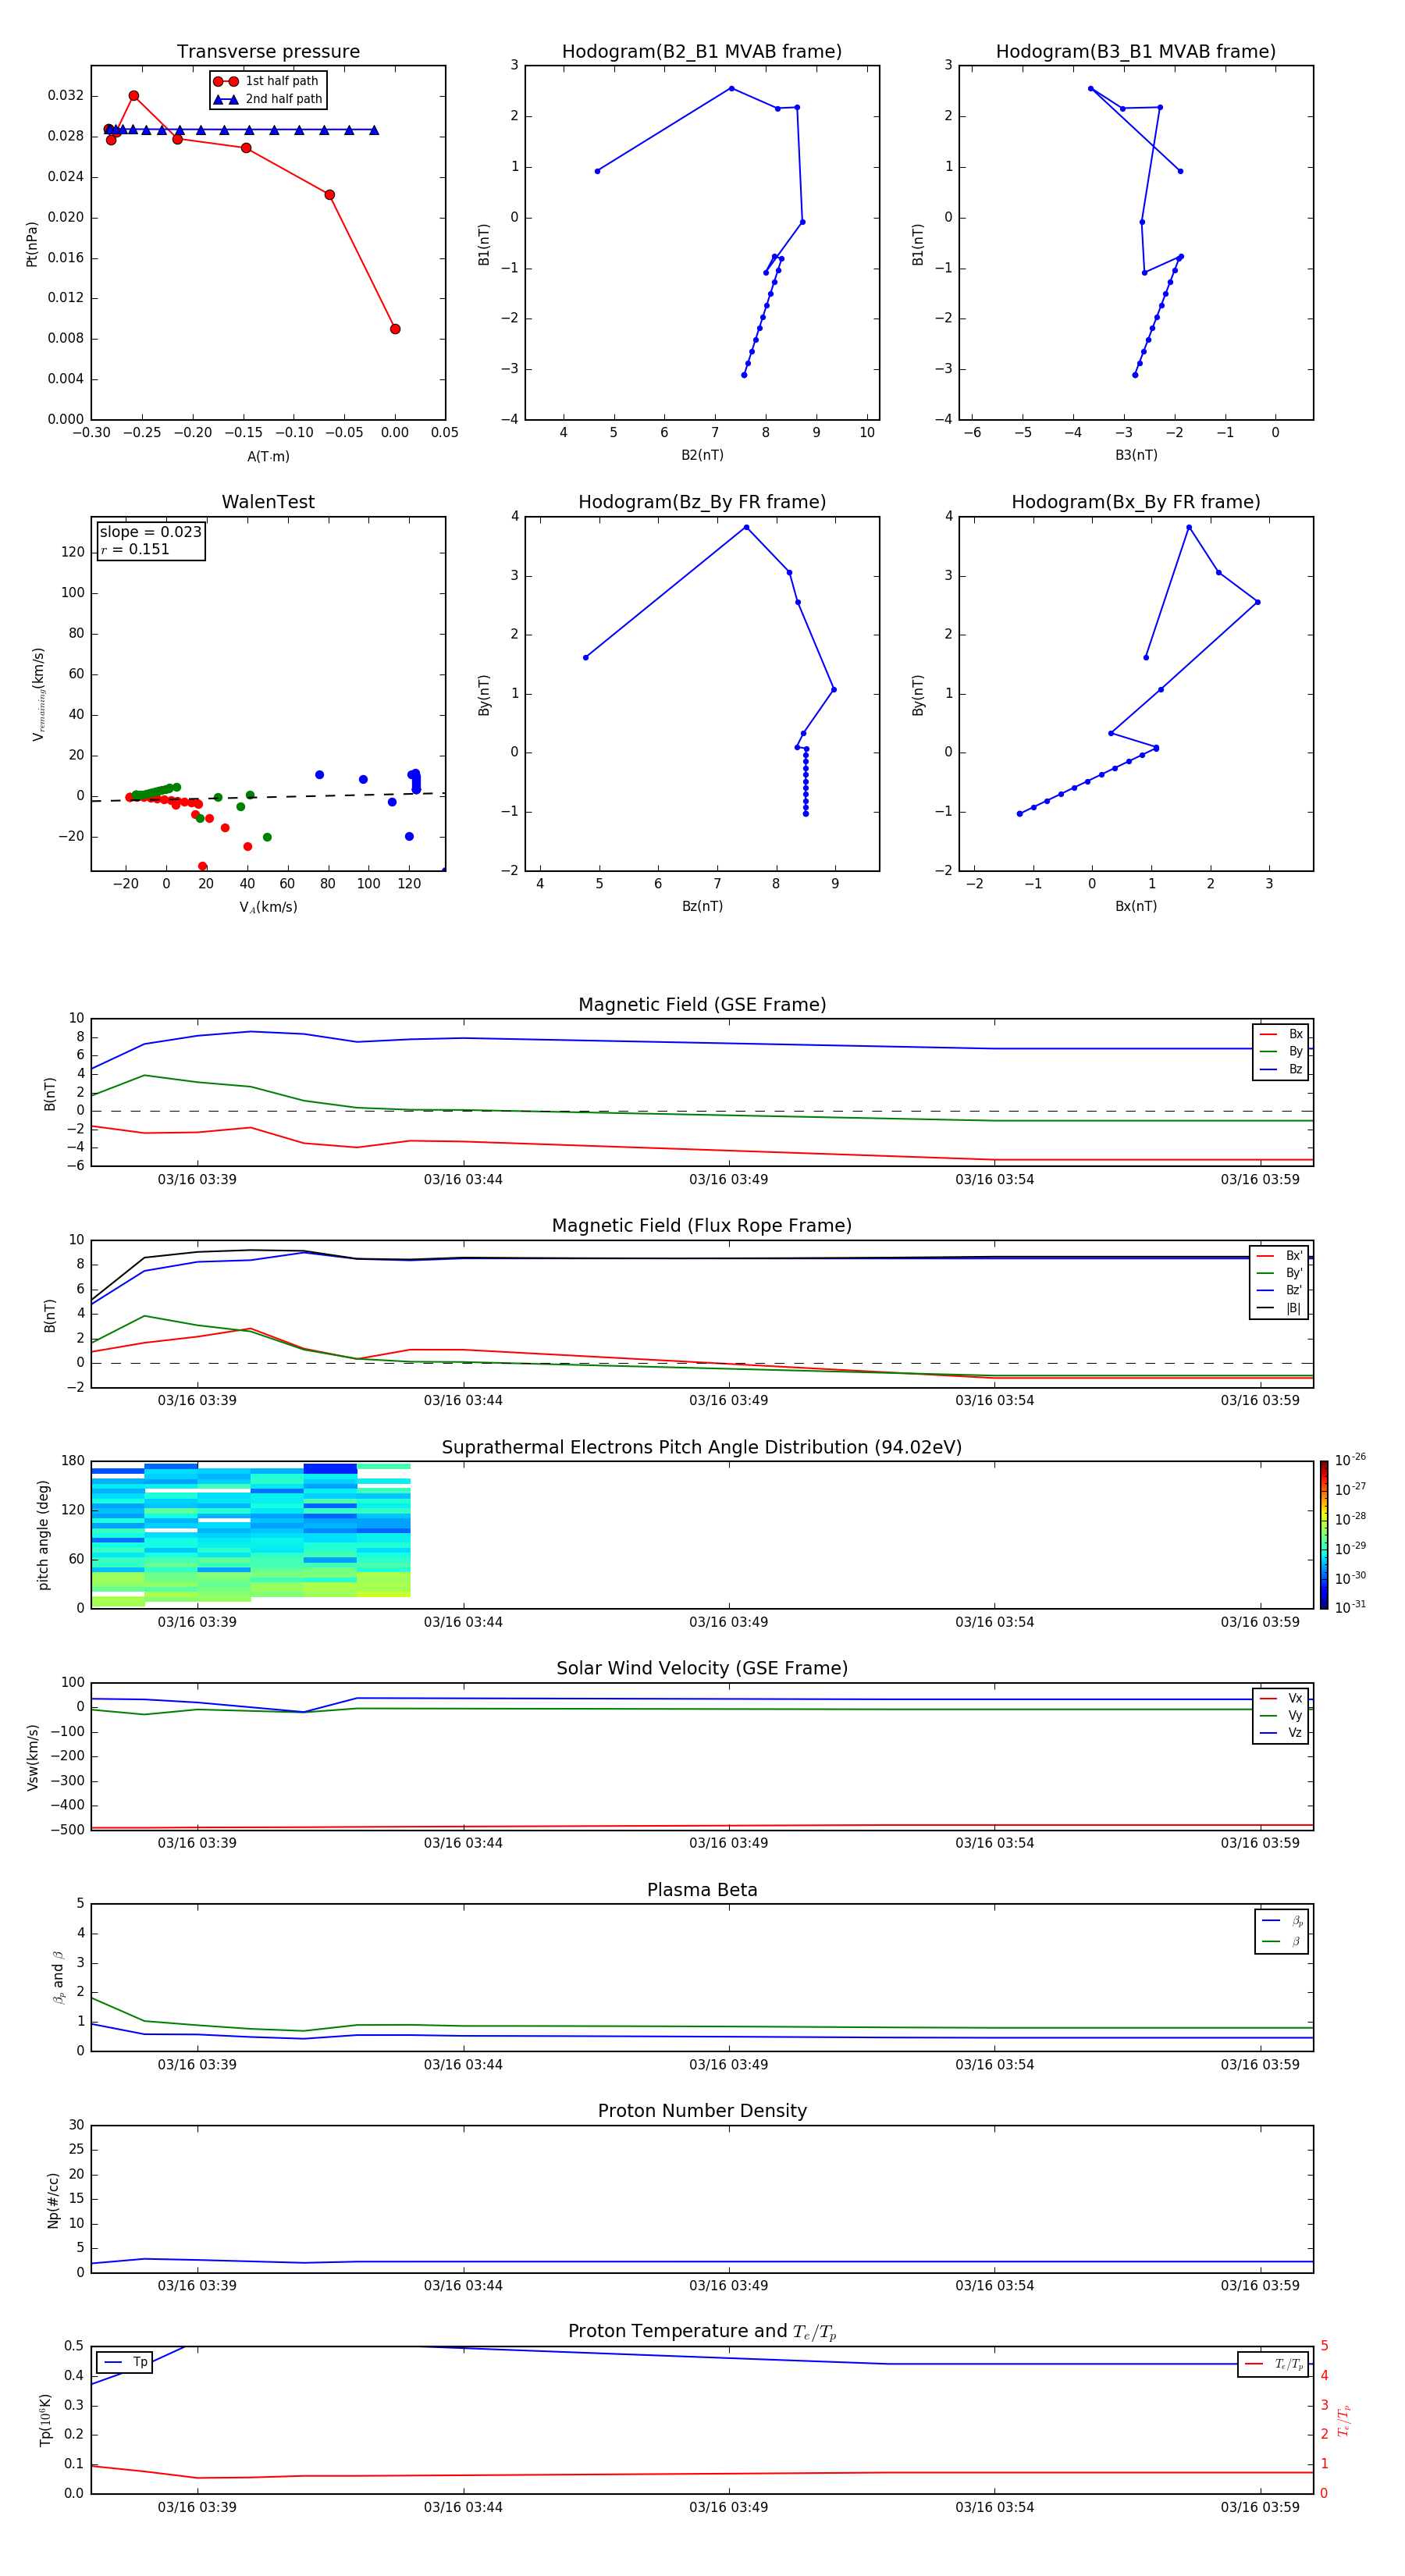Click the 'B2(nT)' x-axis label

click(702, 455)
